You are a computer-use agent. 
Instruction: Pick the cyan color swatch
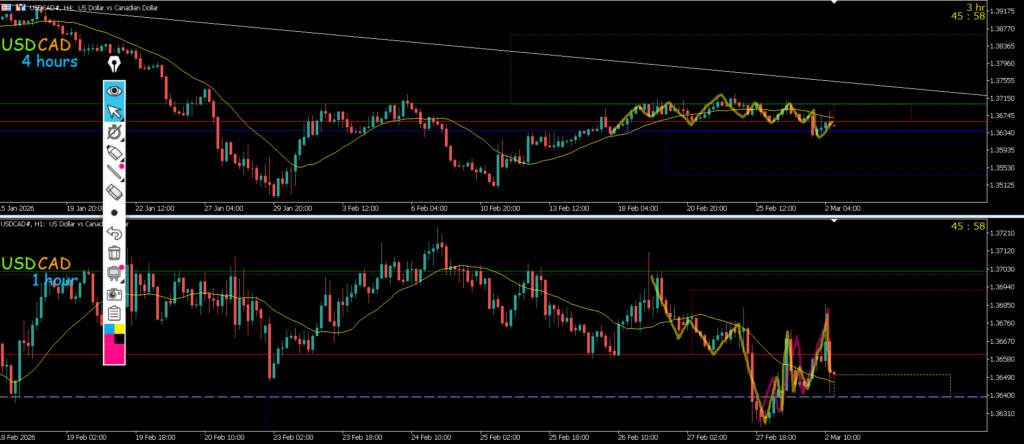click(109, 328)
